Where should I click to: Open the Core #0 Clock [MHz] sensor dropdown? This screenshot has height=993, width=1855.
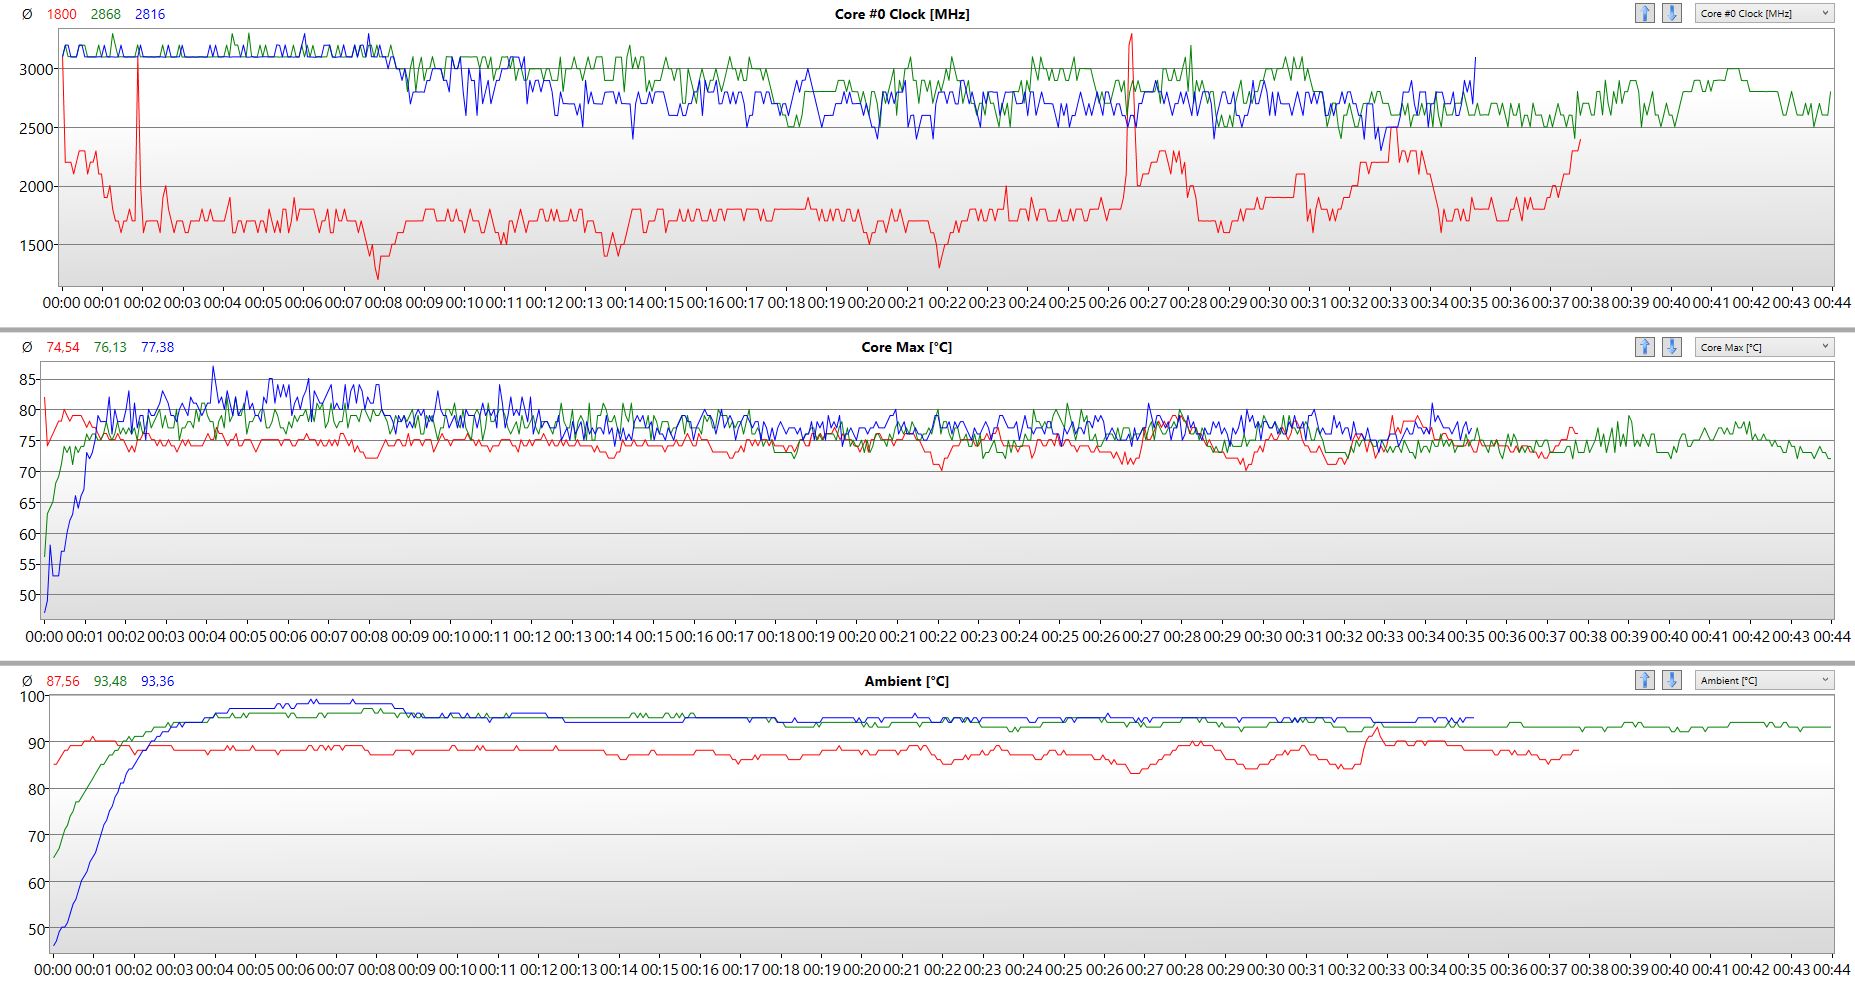[x=1764, y=14]
